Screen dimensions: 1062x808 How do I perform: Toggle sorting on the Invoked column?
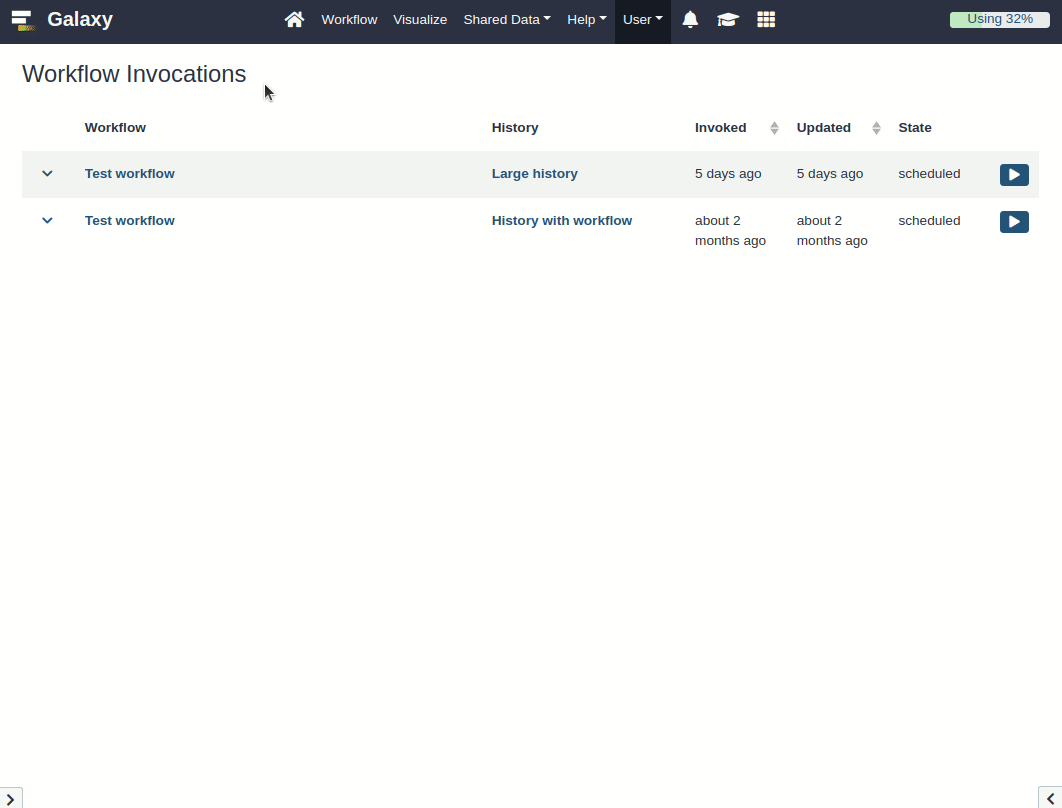pyautogui.click(x=773, y=127)
